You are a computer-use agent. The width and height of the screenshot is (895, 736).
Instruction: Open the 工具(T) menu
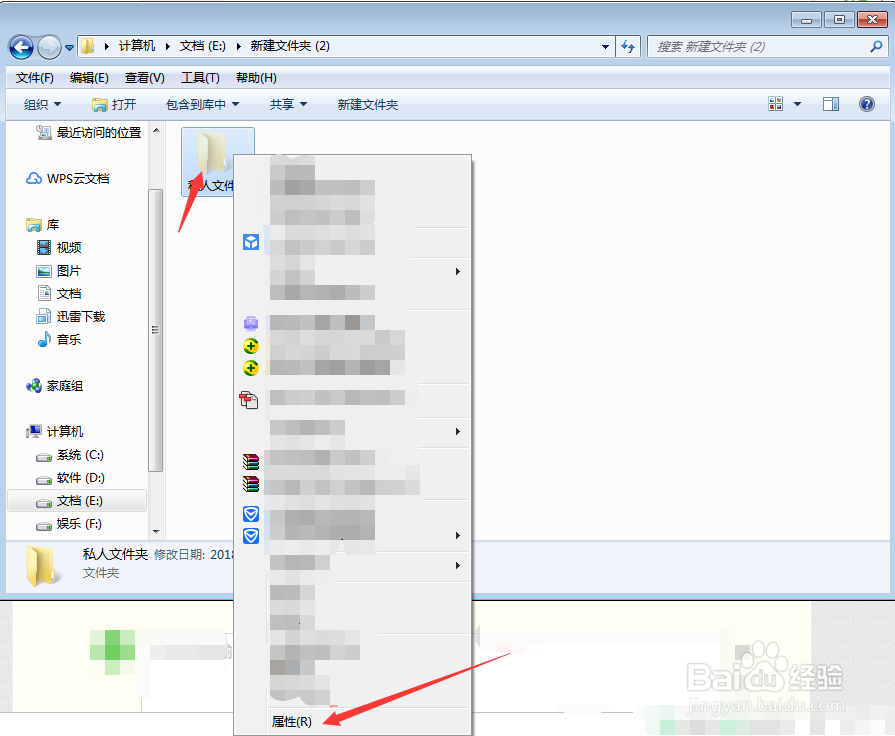click(x=200, y=78)
